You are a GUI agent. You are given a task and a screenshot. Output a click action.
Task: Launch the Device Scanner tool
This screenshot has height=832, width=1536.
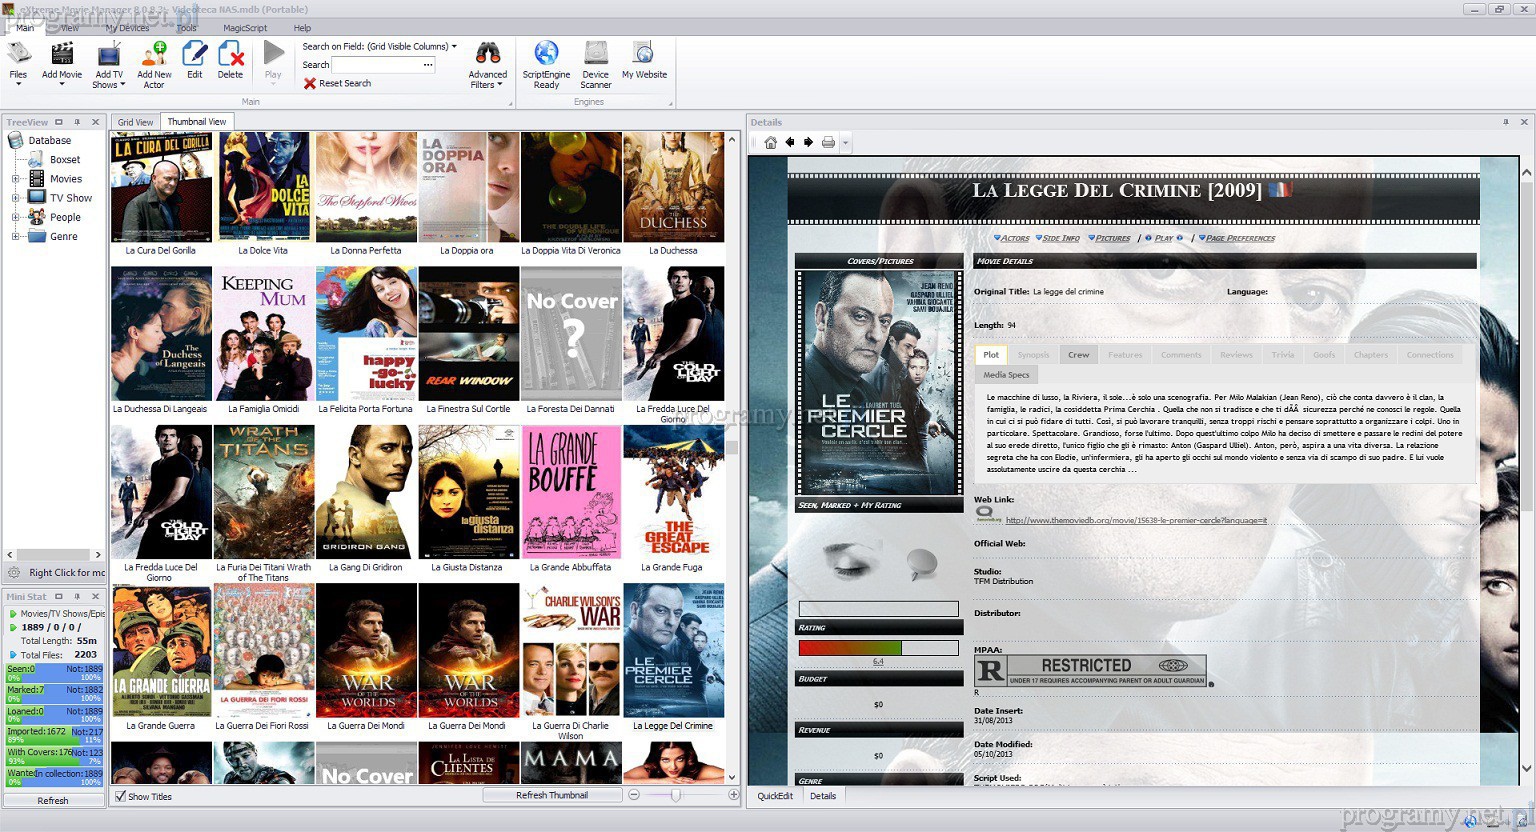click(x=596, y=56)
